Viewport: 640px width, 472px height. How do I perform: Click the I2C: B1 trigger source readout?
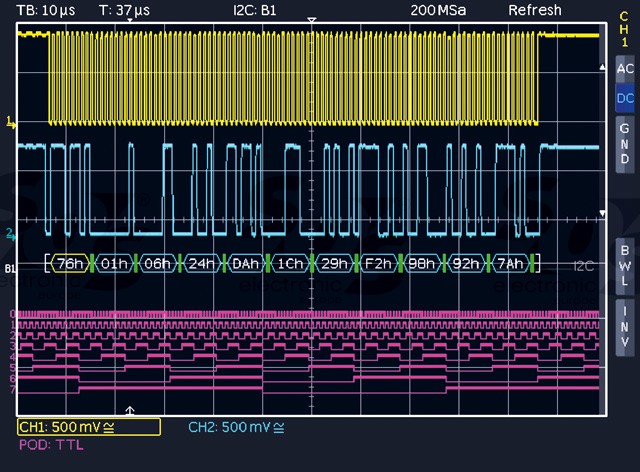click(255, 10)
